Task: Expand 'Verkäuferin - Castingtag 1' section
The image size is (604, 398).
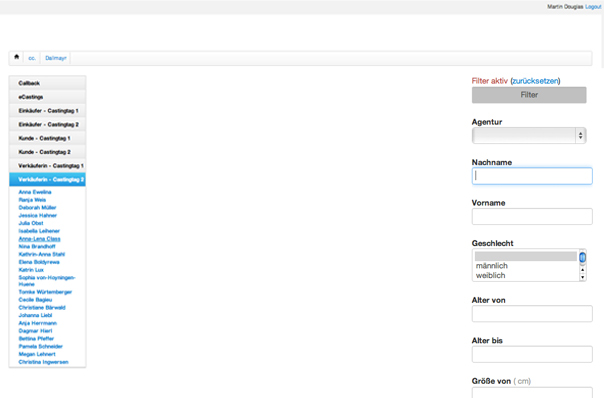Action: tap(47, 166)
